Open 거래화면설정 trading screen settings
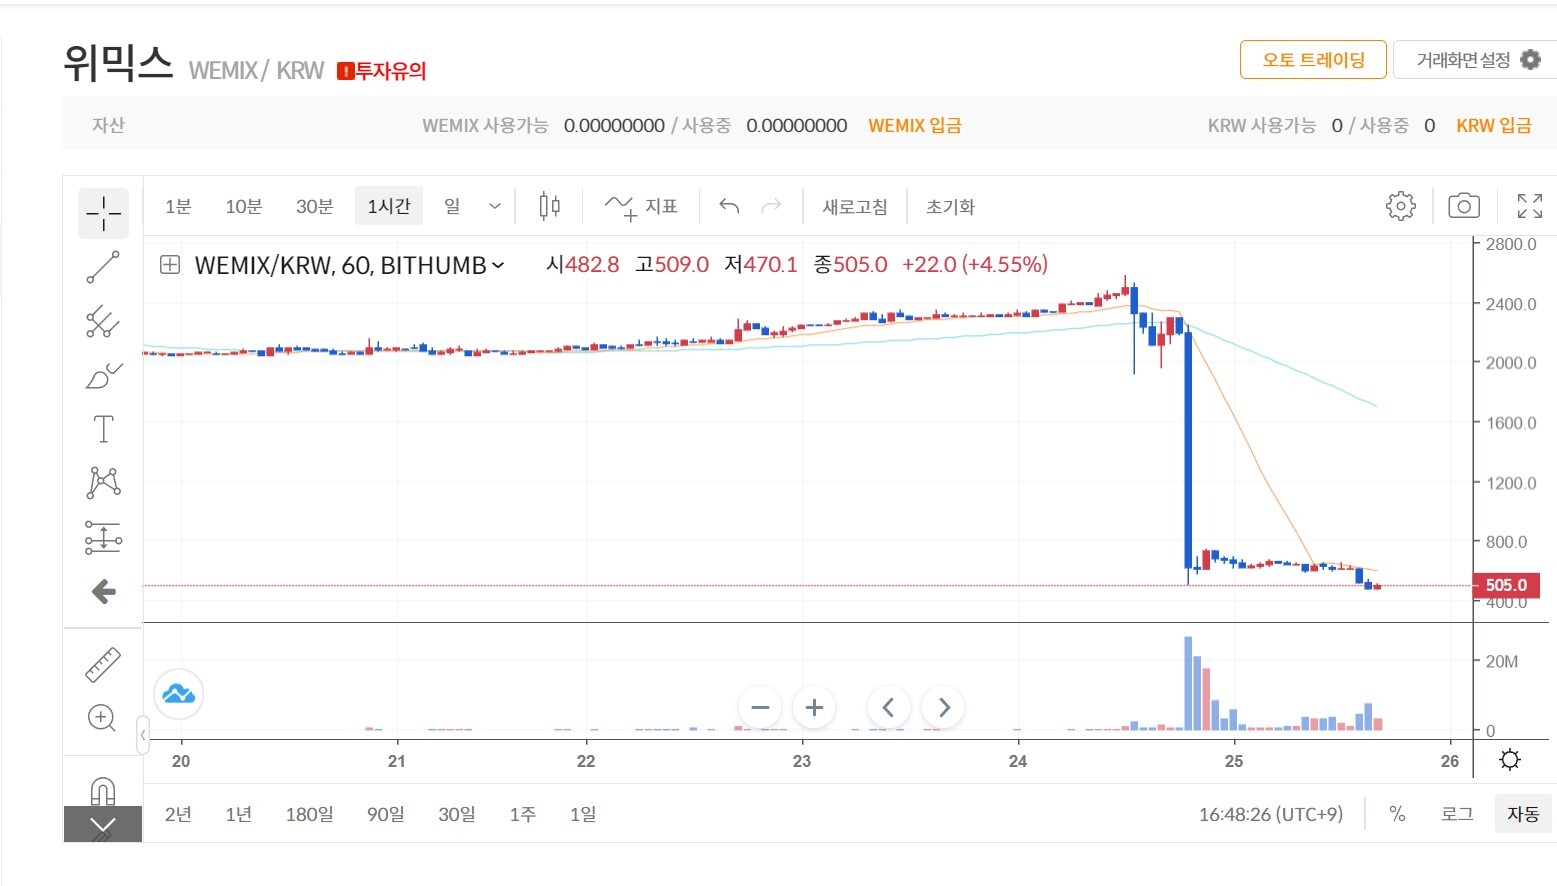Screen dimensions: 1557x886 pos(1475,60)
